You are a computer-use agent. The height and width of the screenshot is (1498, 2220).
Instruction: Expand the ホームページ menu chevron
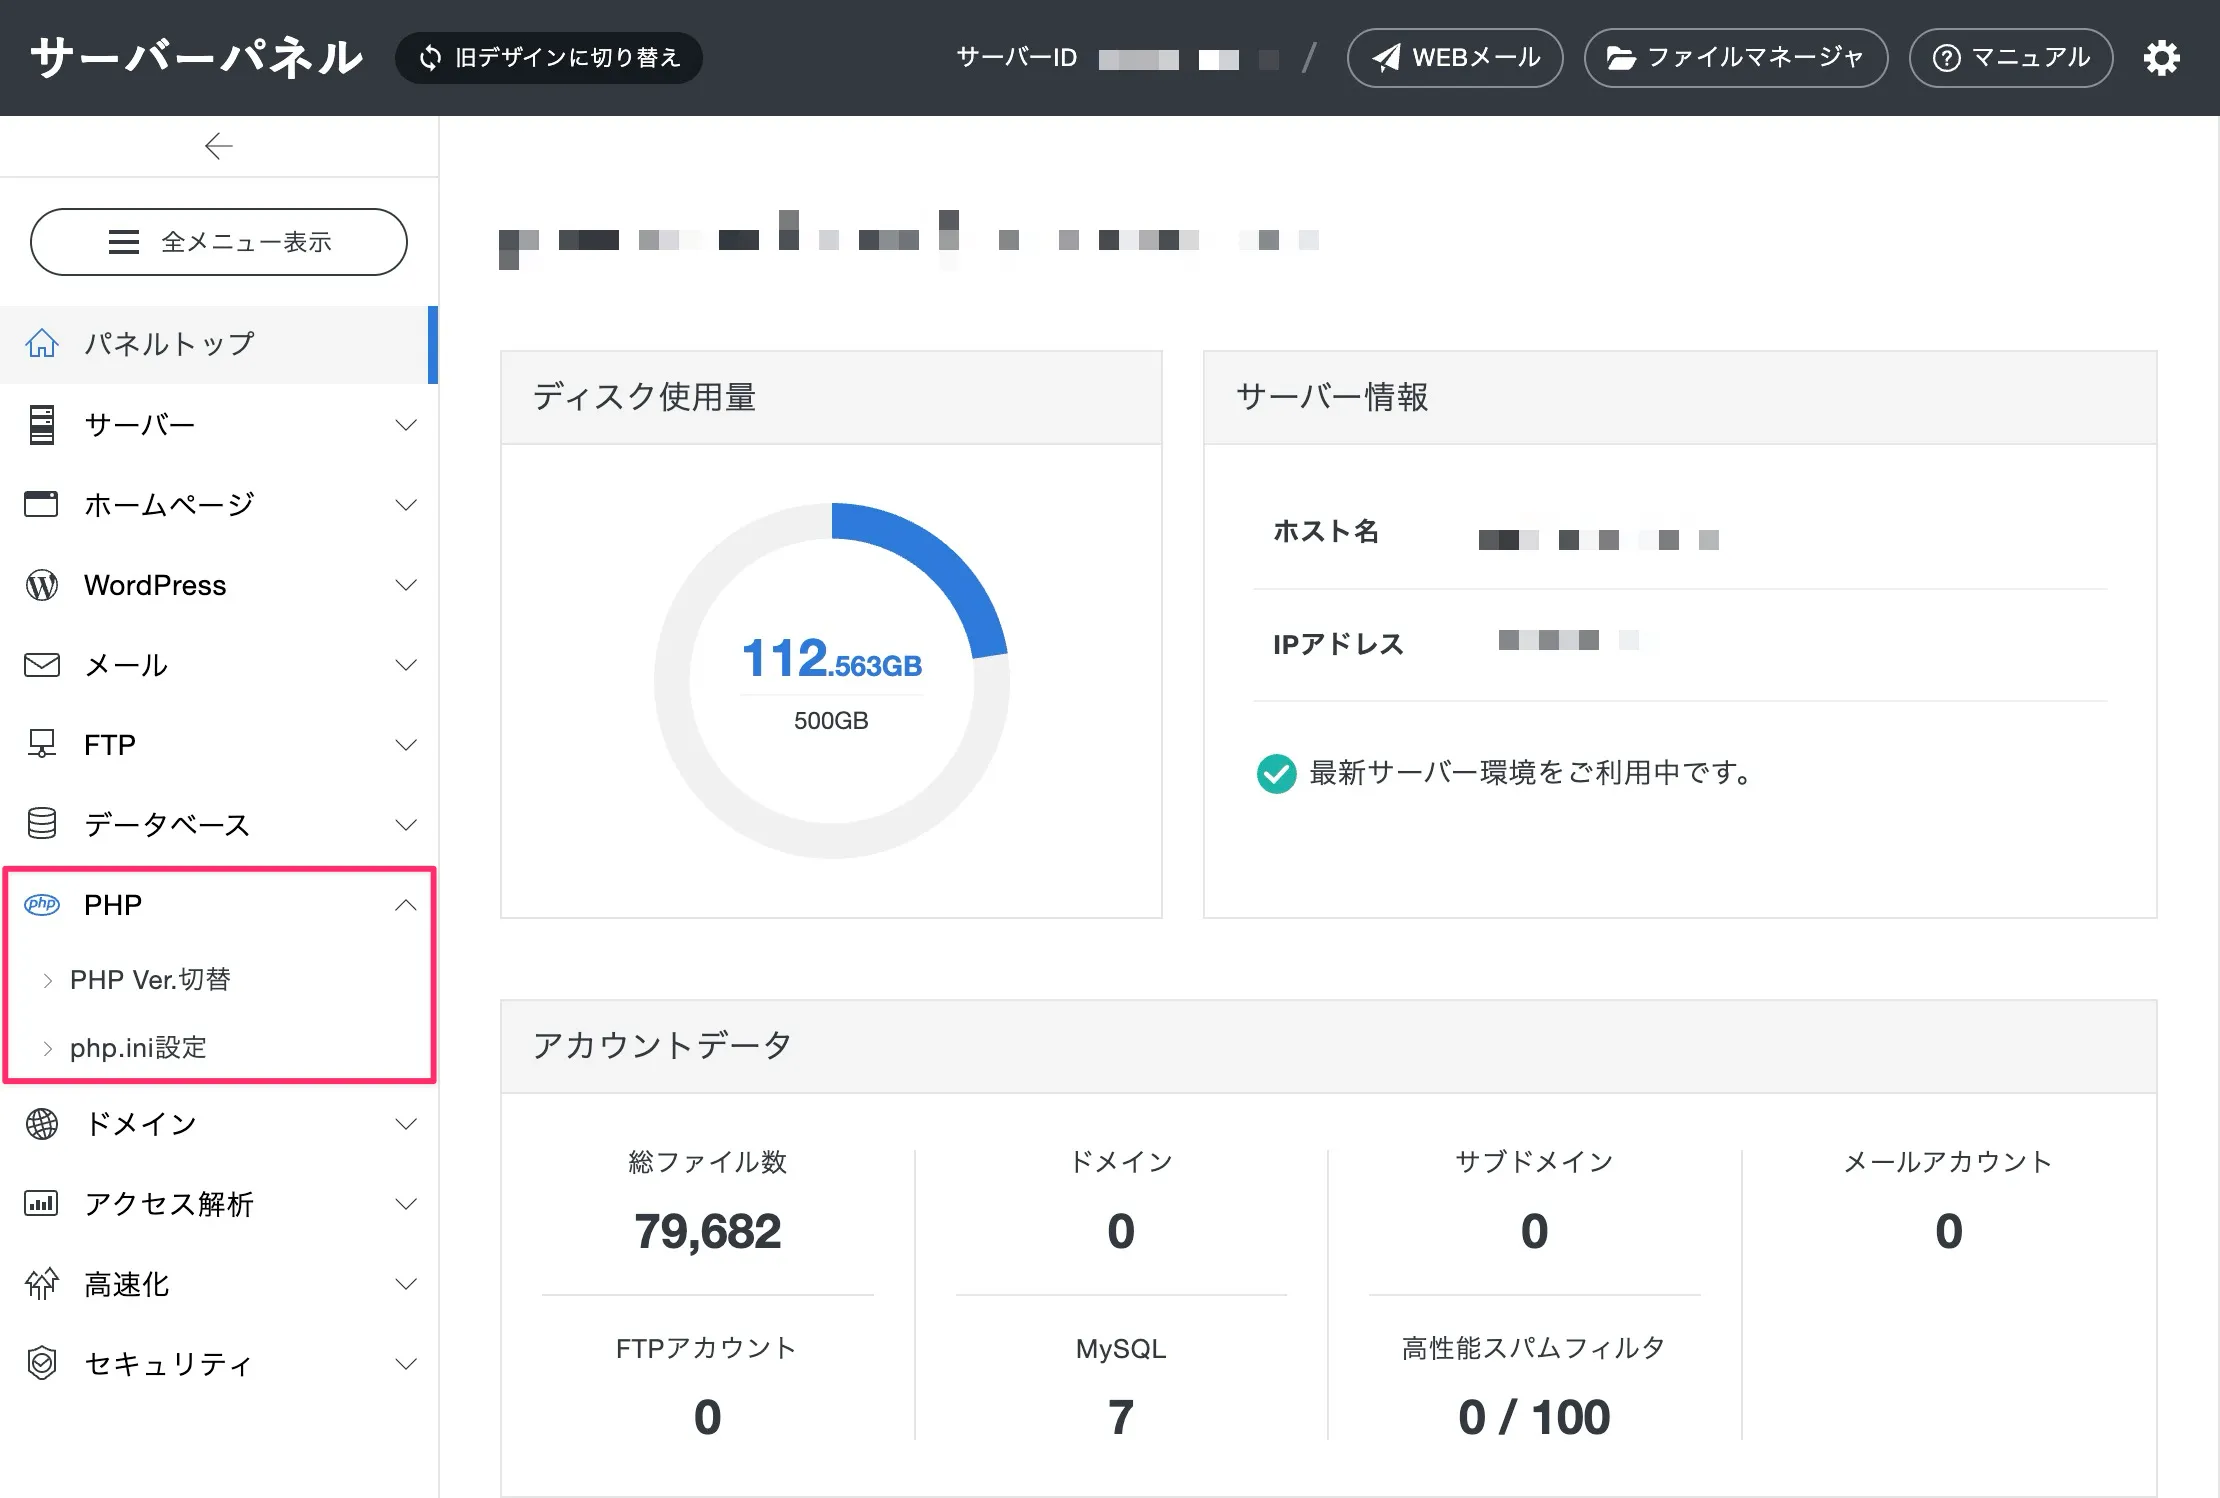(405, 505)
